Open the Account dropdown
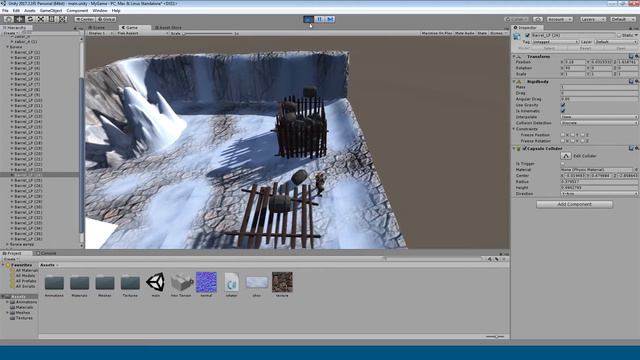640x360 pixels. click(560, 19)
